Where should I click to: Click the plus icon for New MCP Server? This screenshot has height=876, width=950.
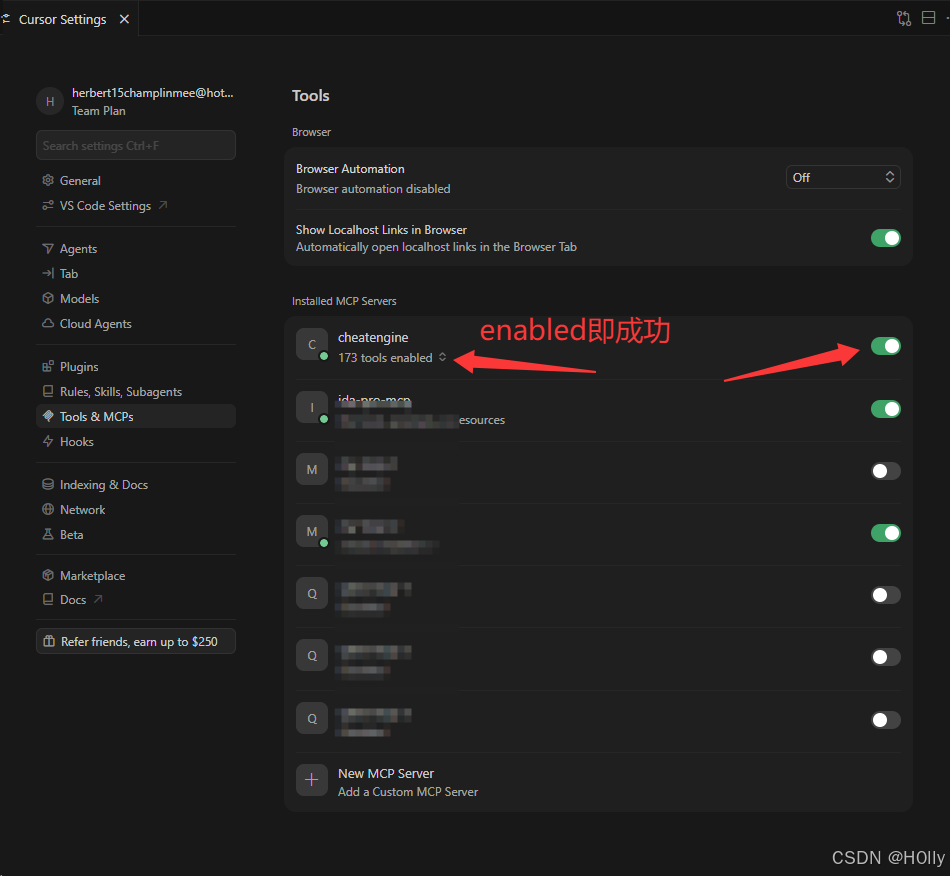tap(311, 780)
